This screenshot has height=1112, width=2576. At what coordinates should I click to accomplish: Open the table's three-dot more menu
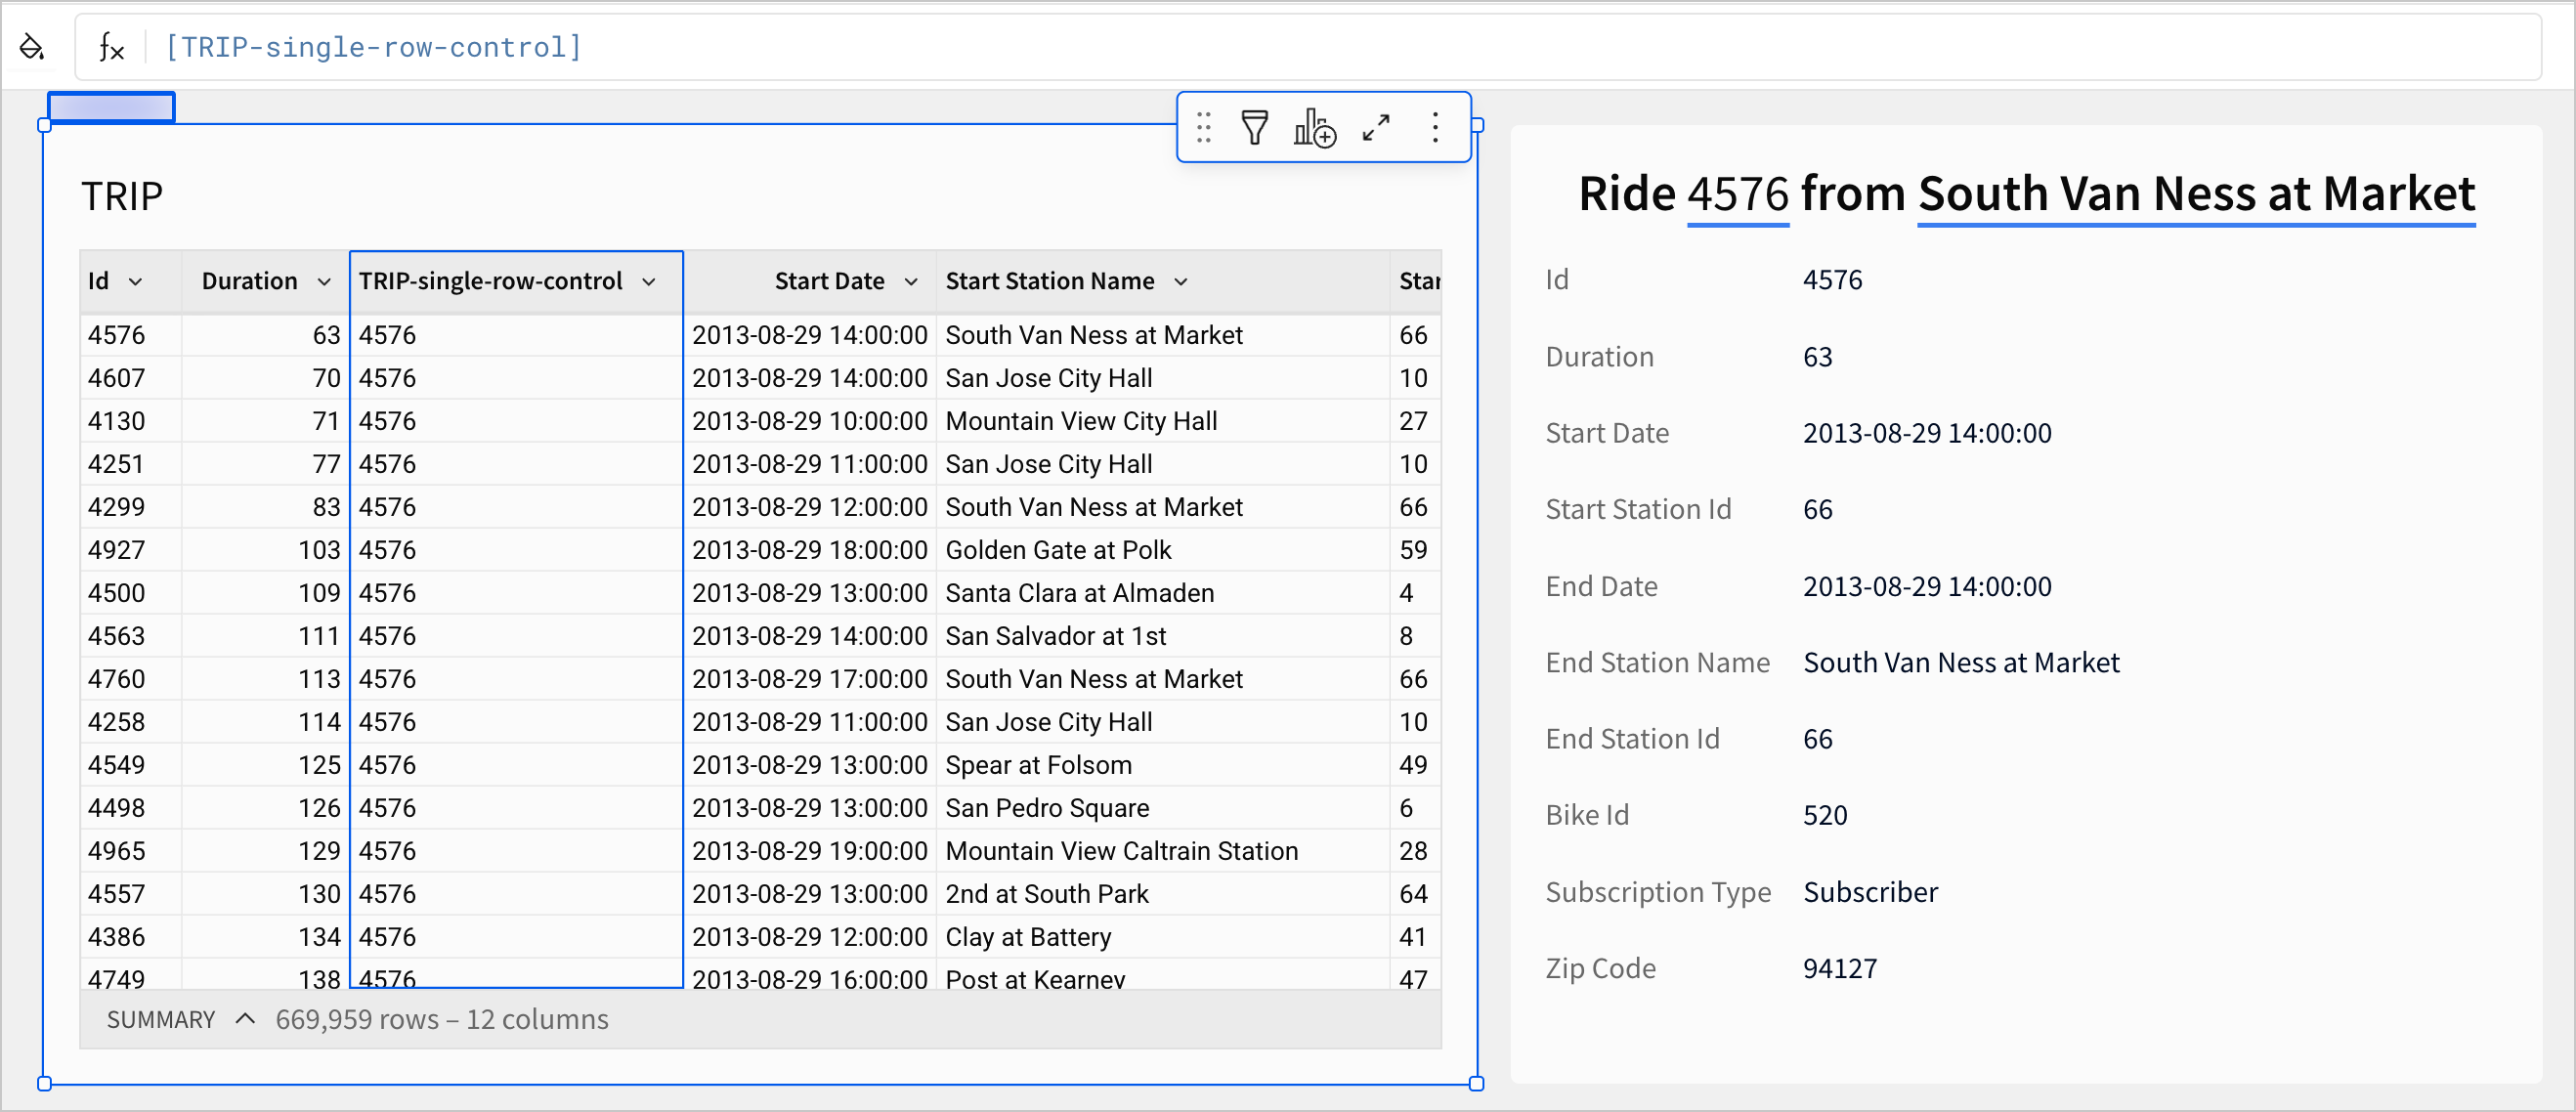[x=1435, y=128]
